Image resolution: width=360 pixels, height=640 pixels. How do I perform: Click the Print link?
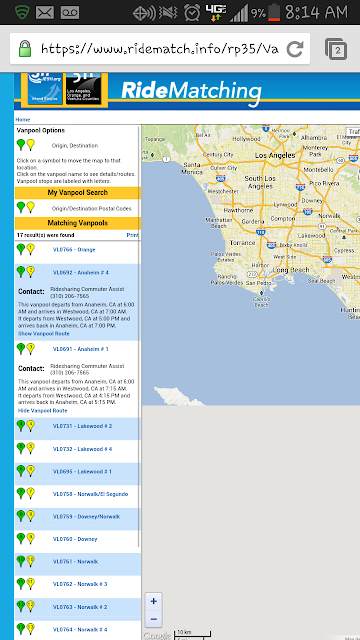point(132,235)
